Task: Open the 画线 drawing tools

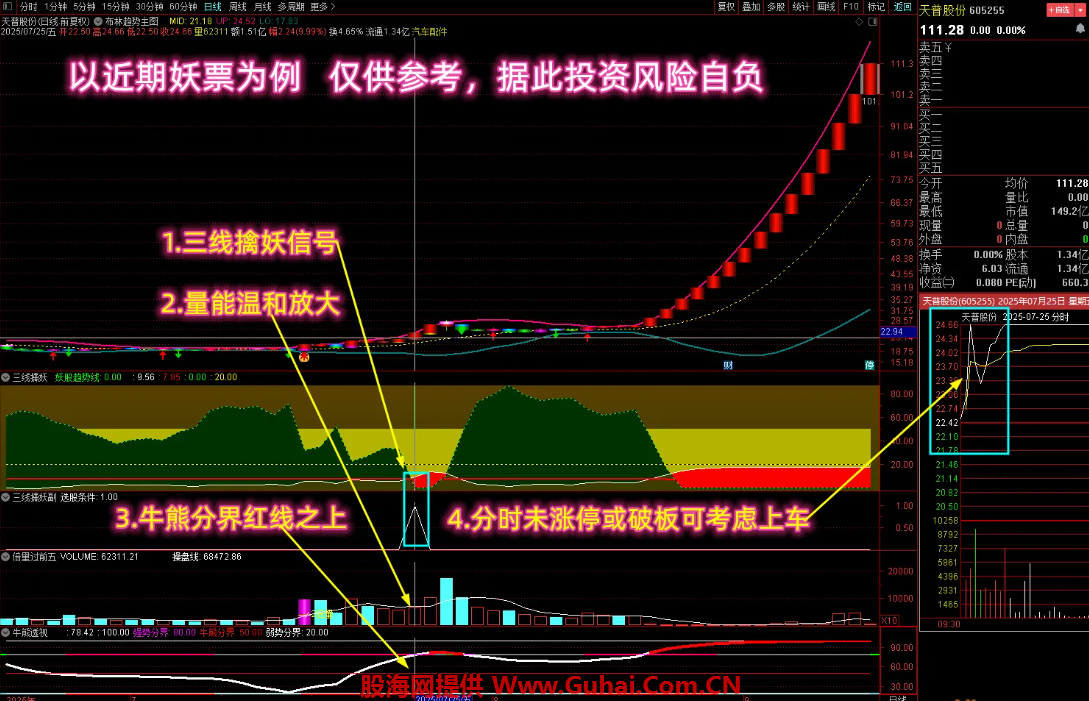Action: tap(826, 6)
